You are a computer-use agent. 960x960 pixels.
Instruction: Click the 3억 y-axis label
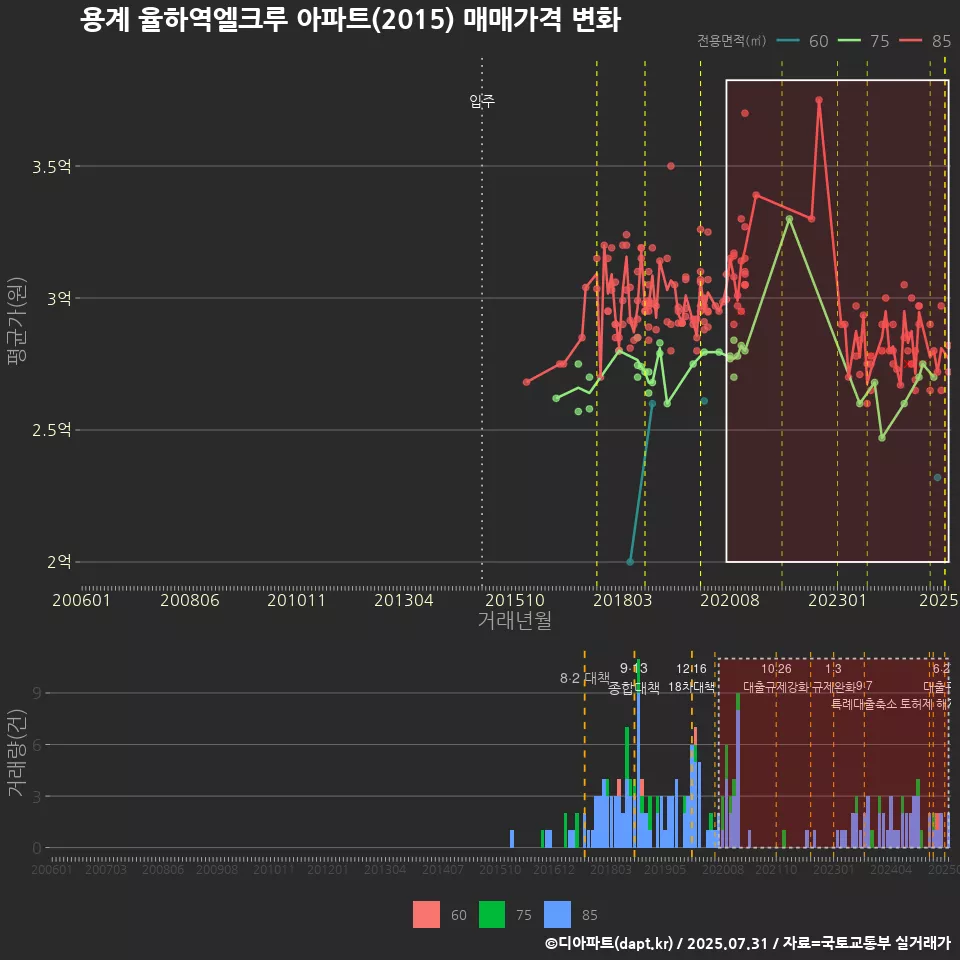coord(59,299)
